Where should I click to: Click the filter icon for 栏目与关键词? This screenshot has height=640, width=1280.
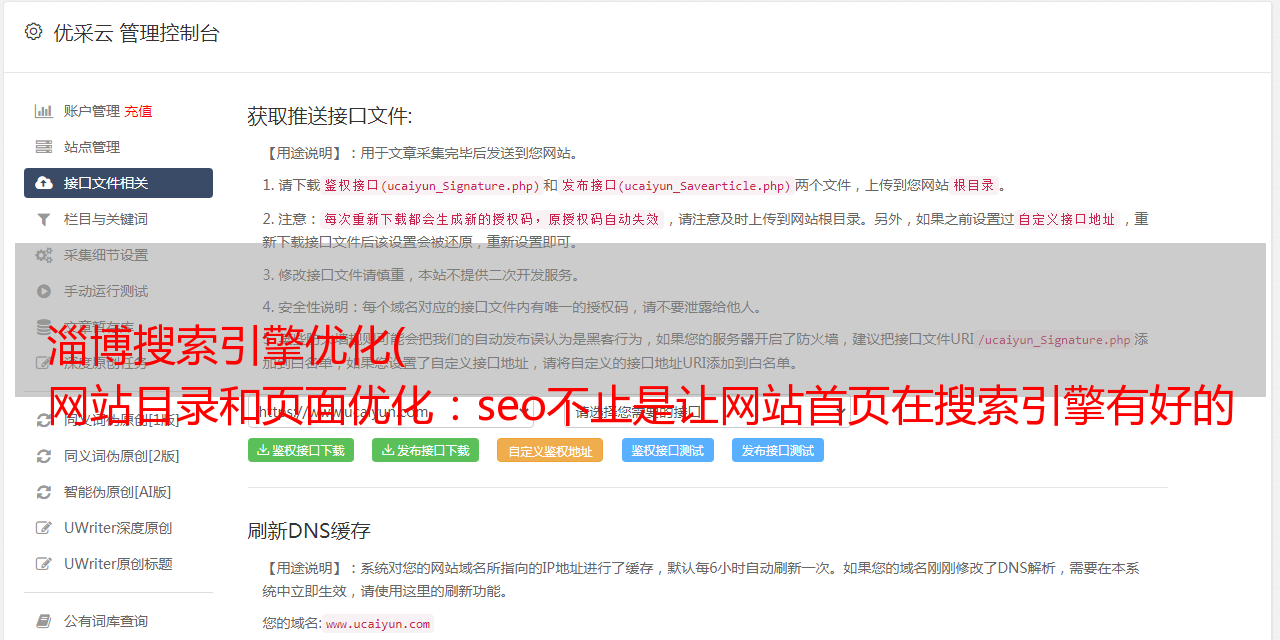44,219
